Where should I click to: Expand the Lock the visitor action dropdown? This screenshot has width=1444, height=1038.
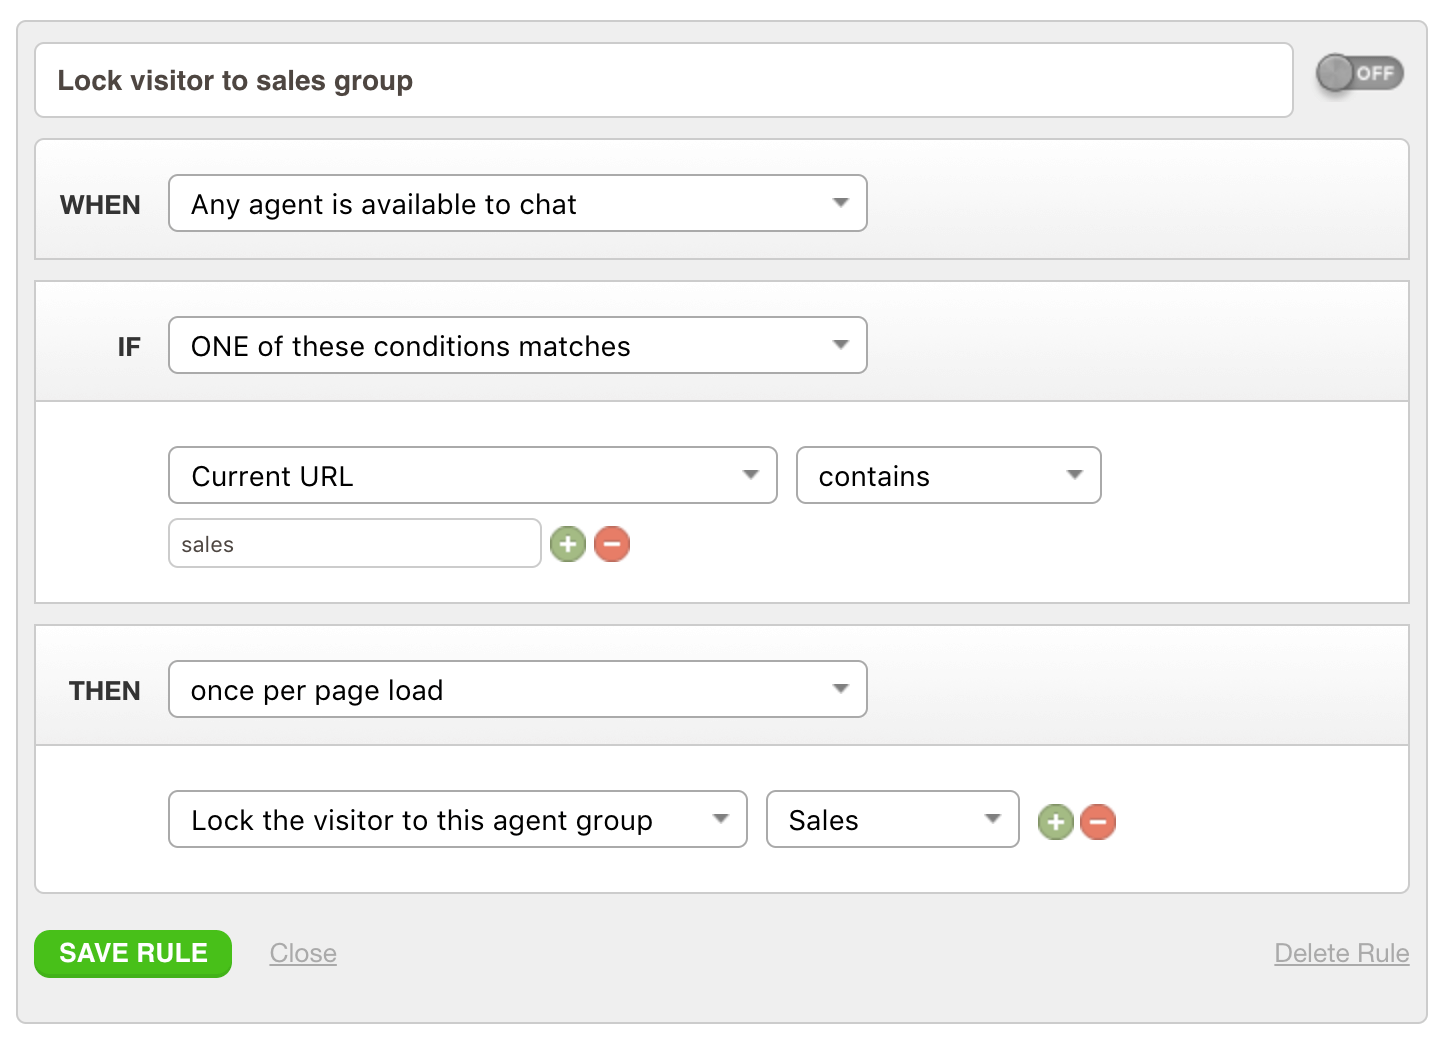pos(457,820)
